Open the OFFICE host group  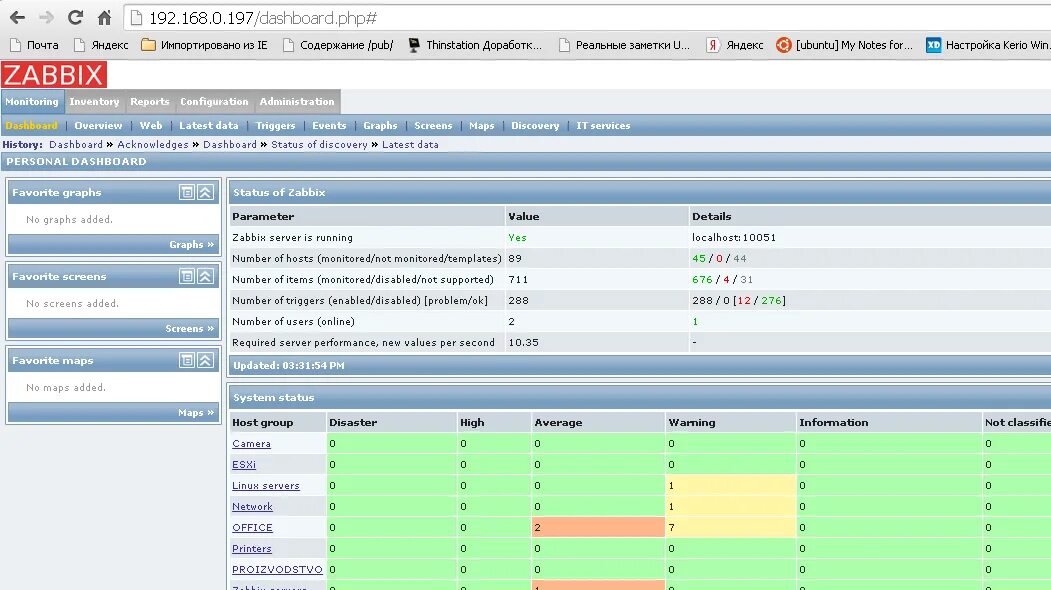point(251,527)
